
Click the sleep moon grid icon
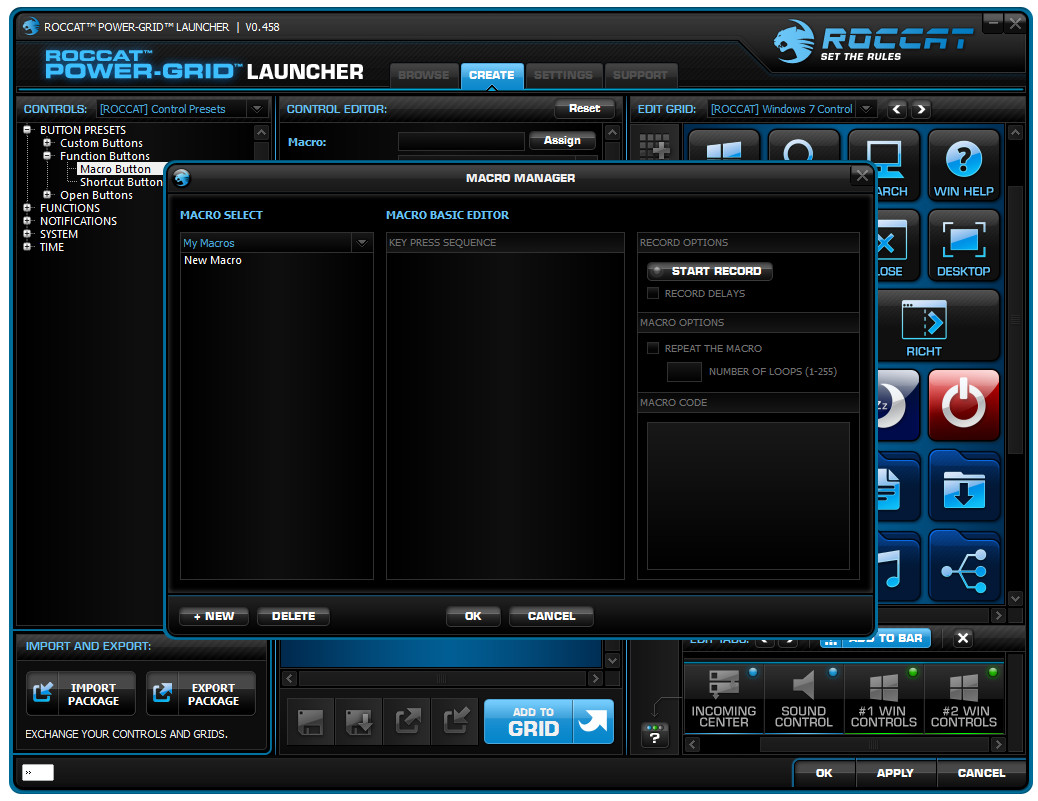[898, 405]
